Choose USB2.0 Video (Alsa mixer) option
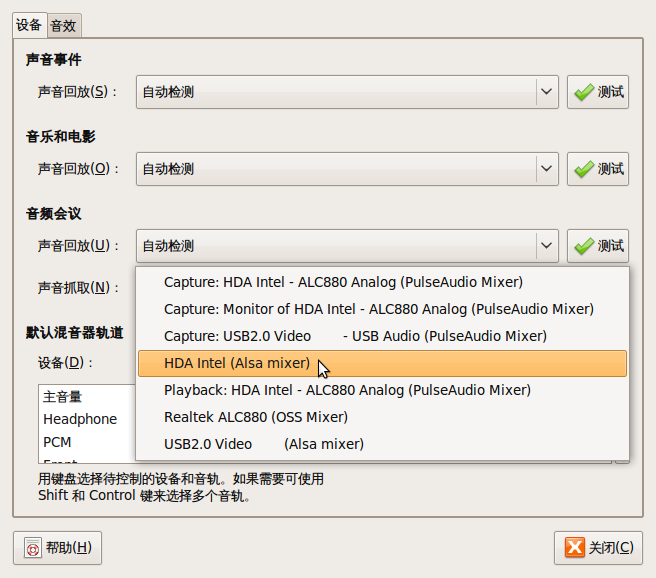Image resolution: width=656 pixels, height=578 pixels. click(x=382, y=444)
